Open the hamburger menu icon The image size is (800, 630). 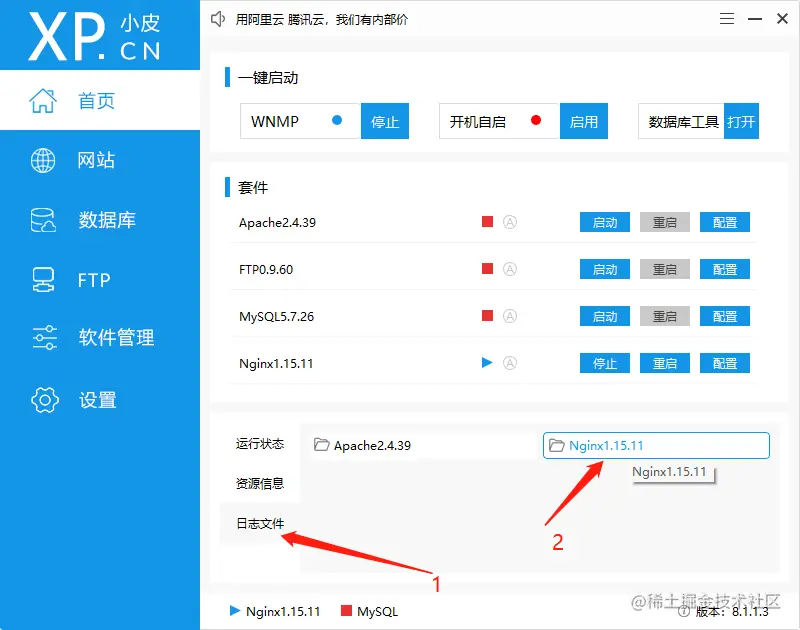tap(727, 19)
